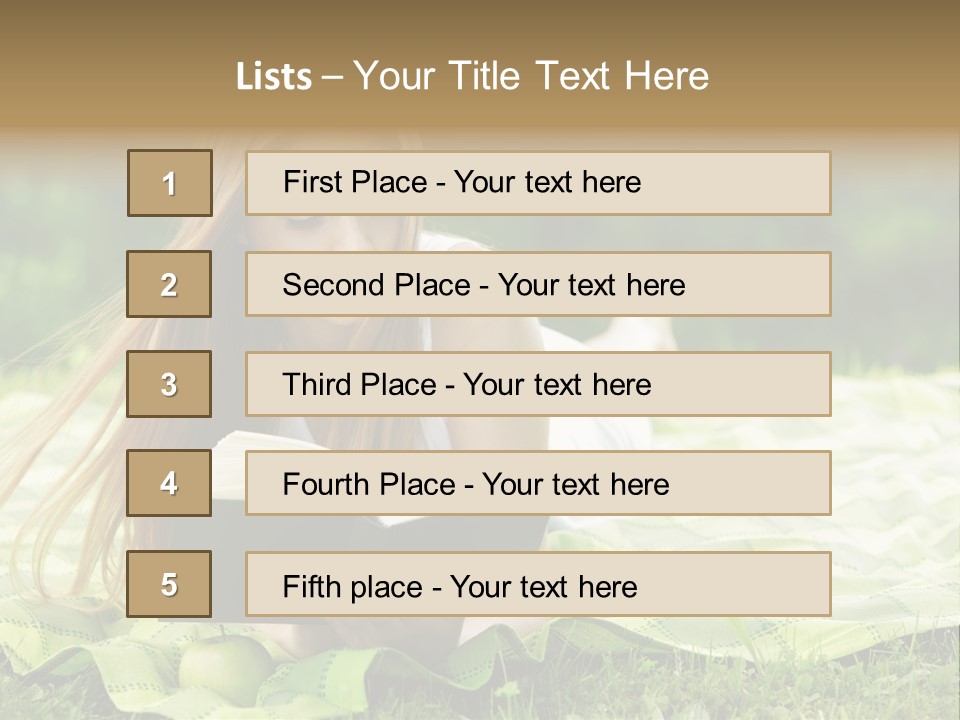The image size is (960, 720).
Task: Click the bold word "Lists" in title
Action: tap(274, 76)
